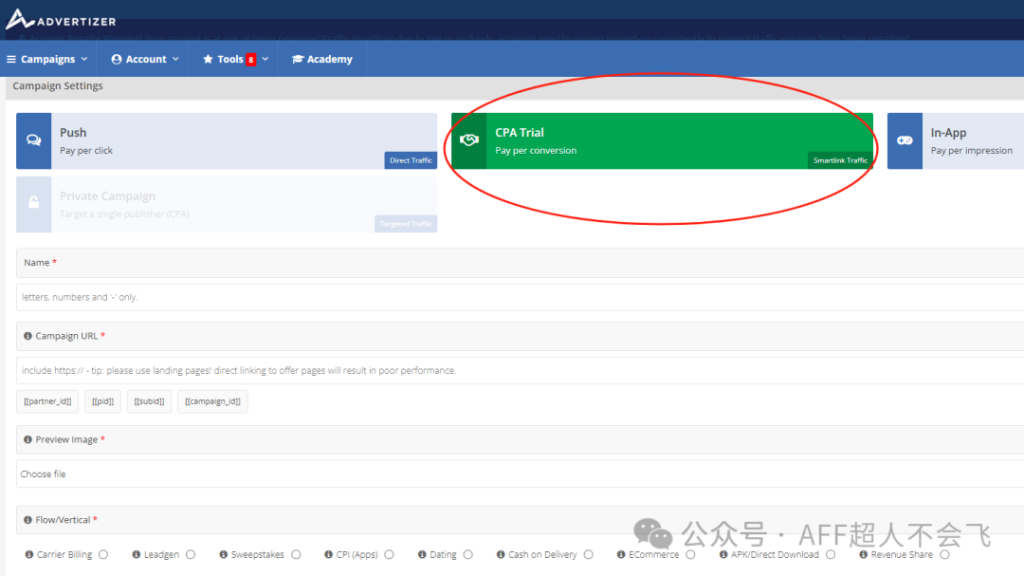Go to the Academy menu item
Viewport: 1024px width, 576px height.
click(322, 59)
